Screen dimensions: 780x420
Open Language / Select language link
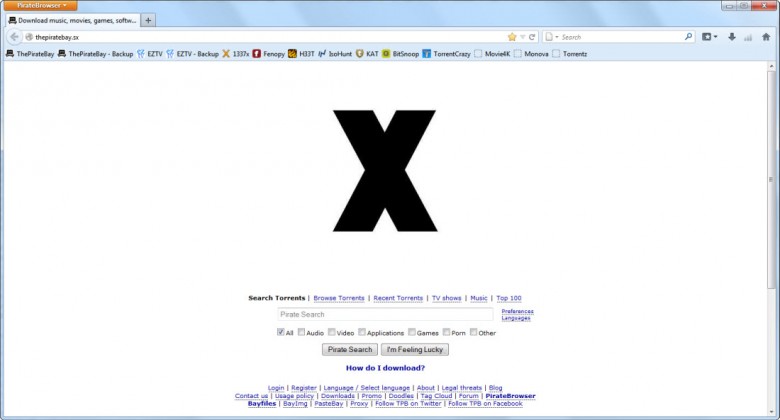point(367,388)
